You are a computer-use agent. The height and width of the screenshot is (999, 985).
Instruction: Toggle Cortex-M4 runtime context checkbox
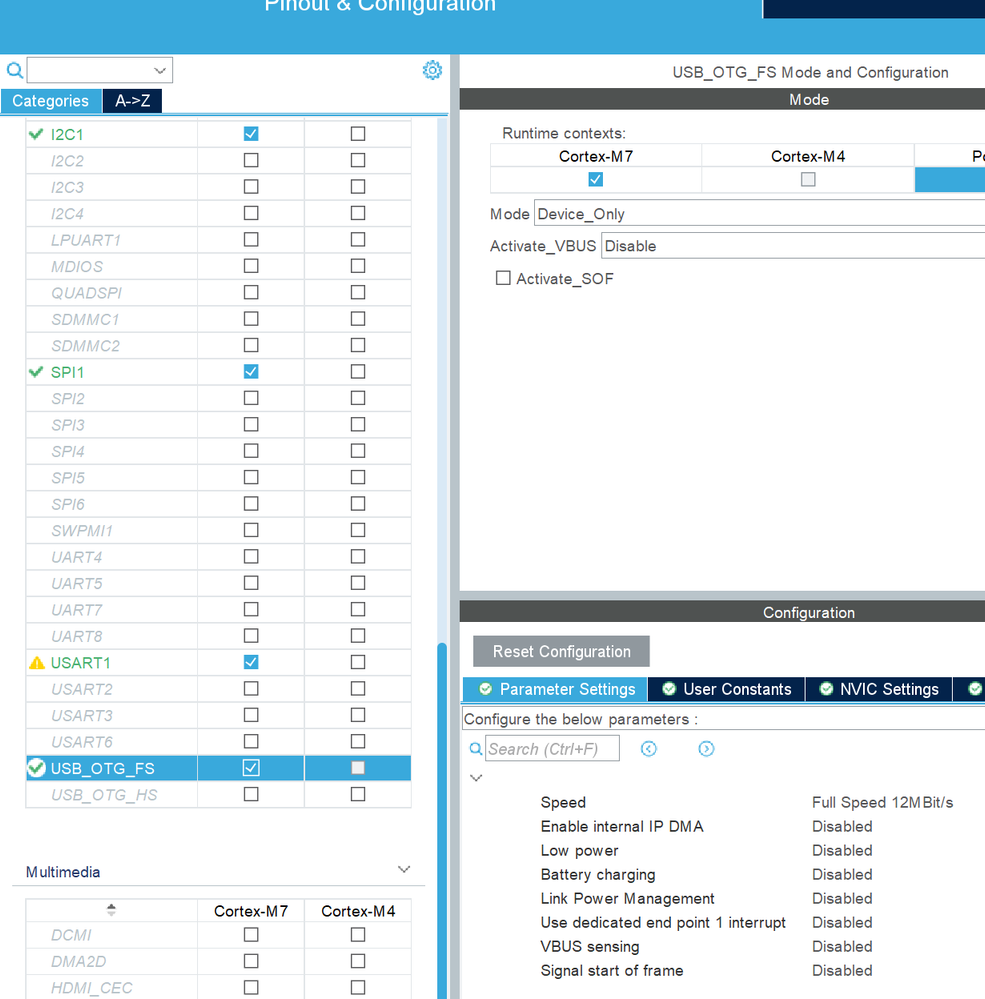coord(808,179)
